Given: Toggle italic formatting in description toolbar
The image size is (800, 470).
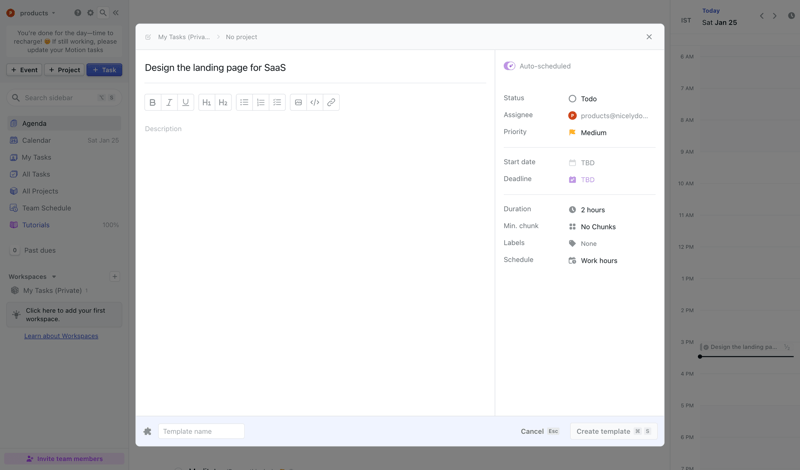Looking at the screenshot, I should click(x=169, y=103).
